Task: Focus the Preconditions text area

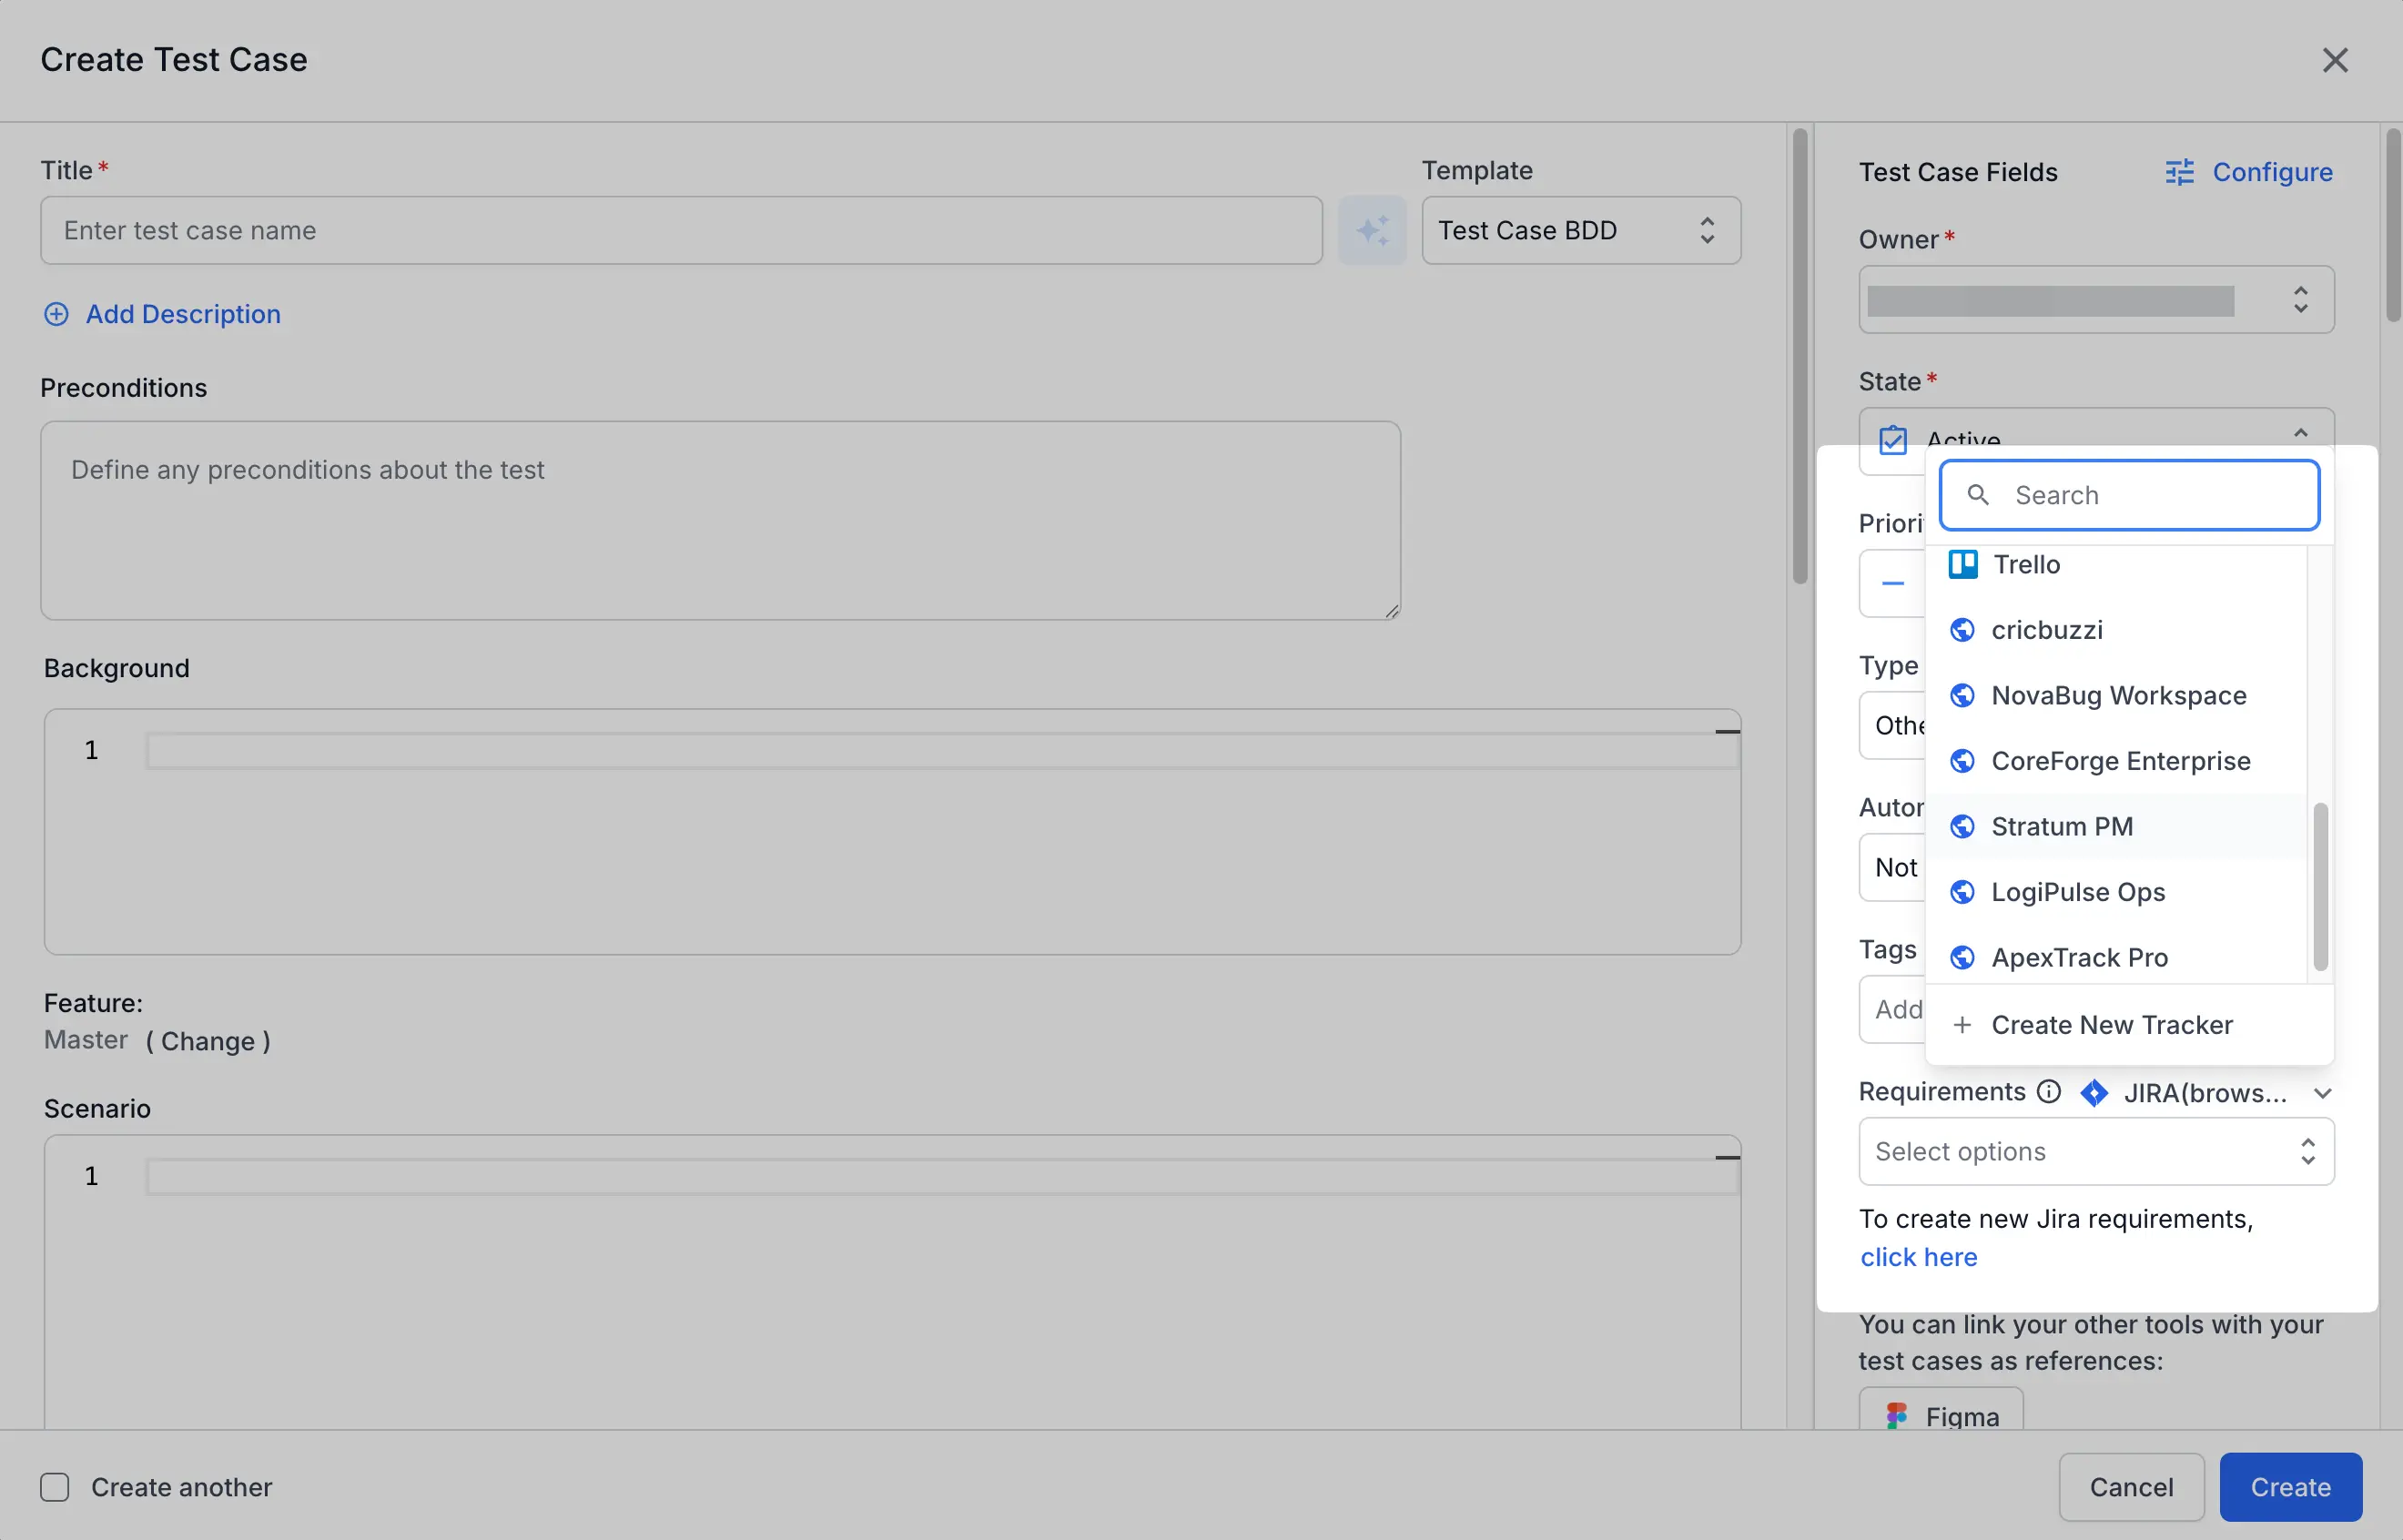Action: click(x=720, y=520)
